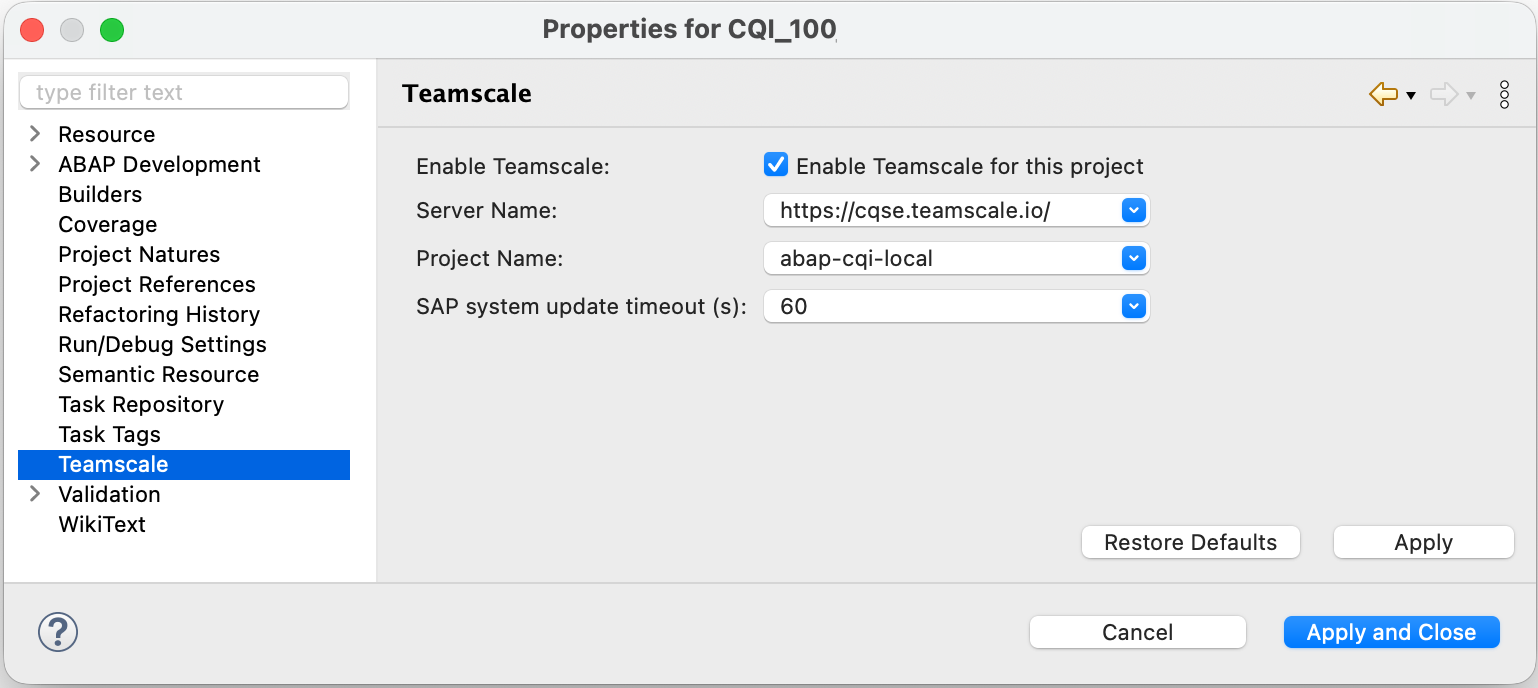Open the three-dot view menu
Screen dimensions: 1538x688
coord(1504,93)
